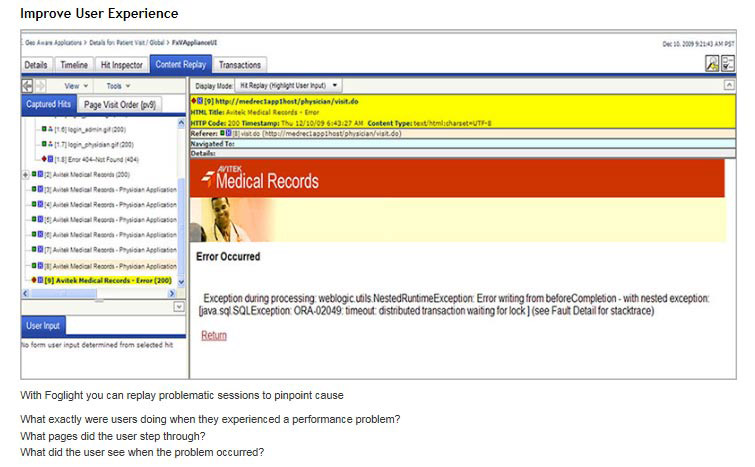The width and height of the screenshot is (755, 467).
Task: Click the hits tree vertical scrollbar thumb
Action: [181, 225]
